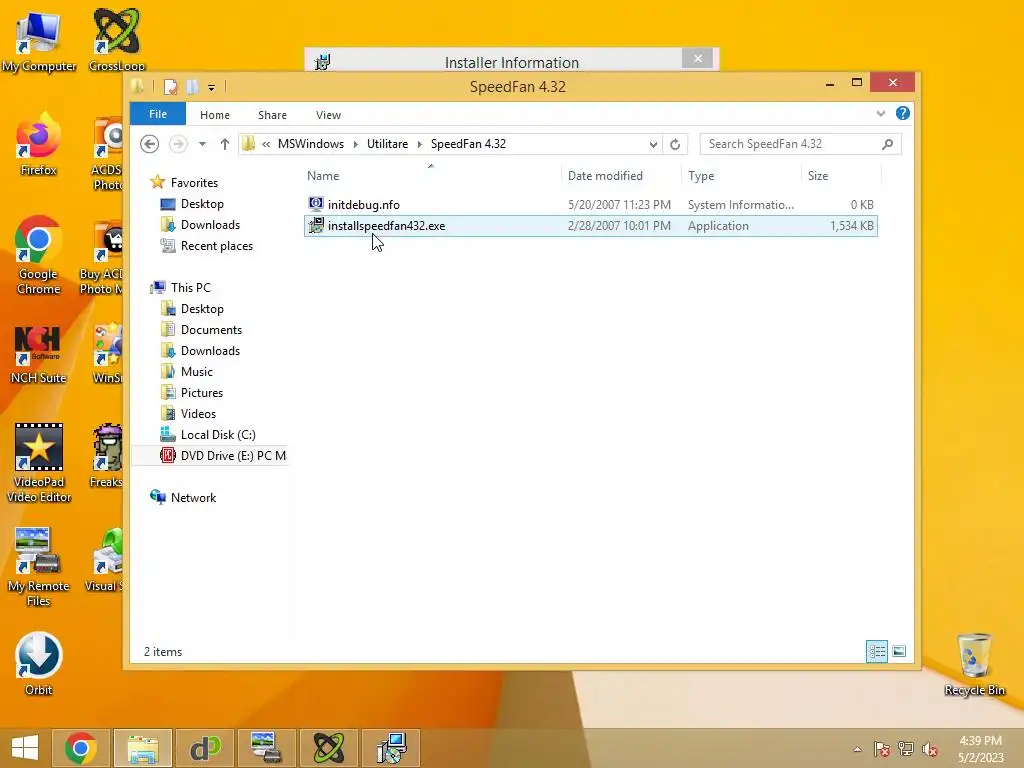
Task: Open Pictures under This PC
Action: pos(201,392)
